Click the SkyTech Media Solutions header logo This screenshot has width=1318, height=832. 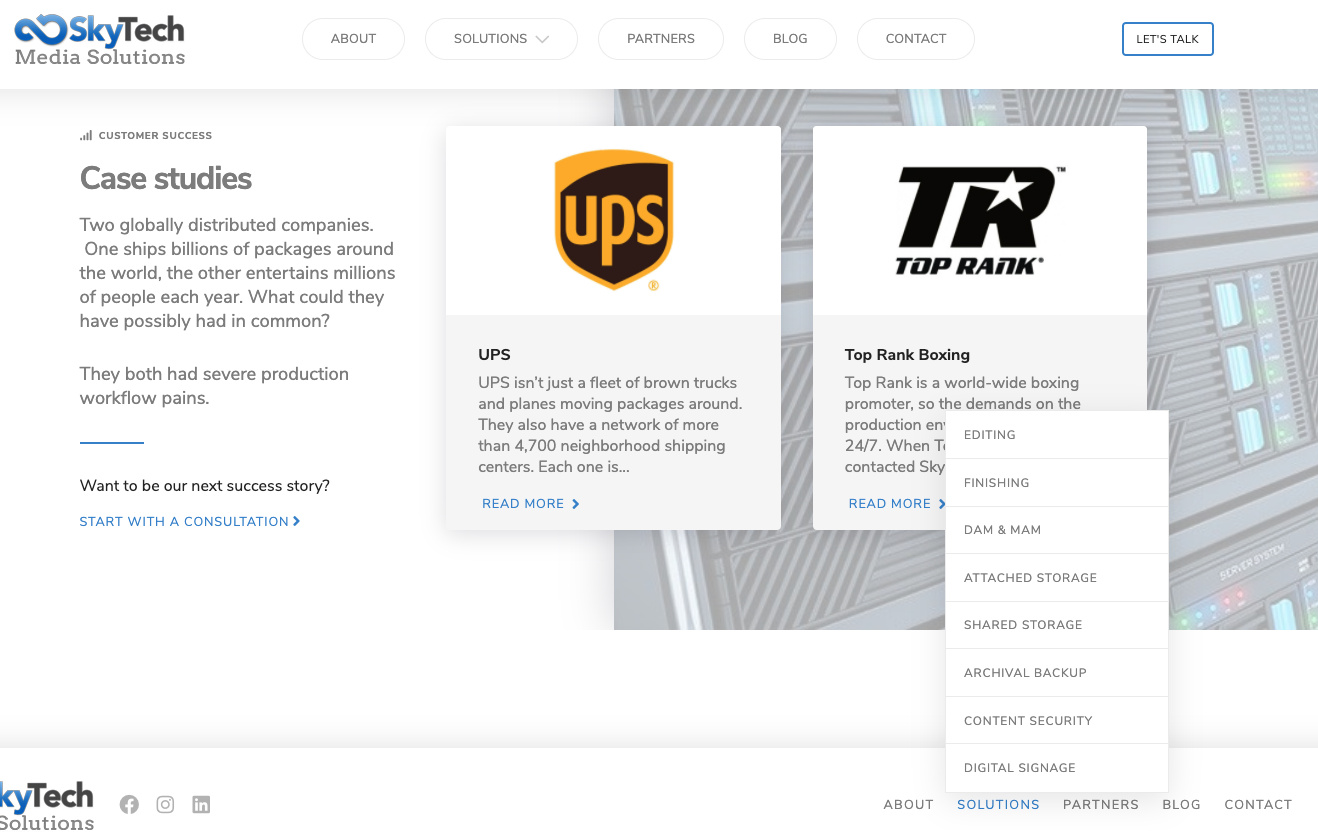pos(100,40)
